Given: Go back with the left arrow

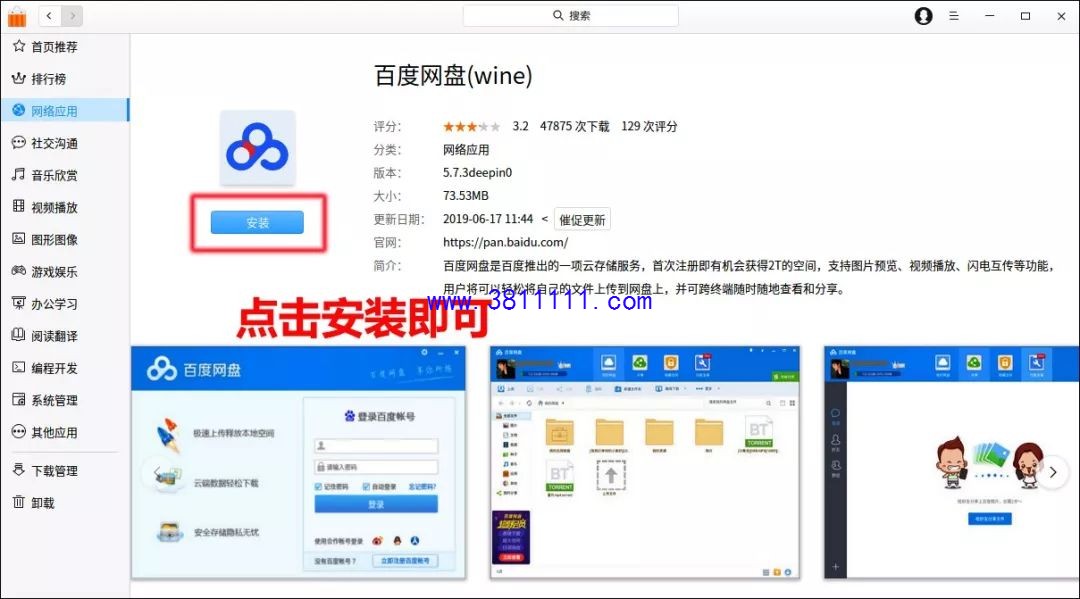Looking at the screenshot, I should pyautogui.click(x=49, y=15).
